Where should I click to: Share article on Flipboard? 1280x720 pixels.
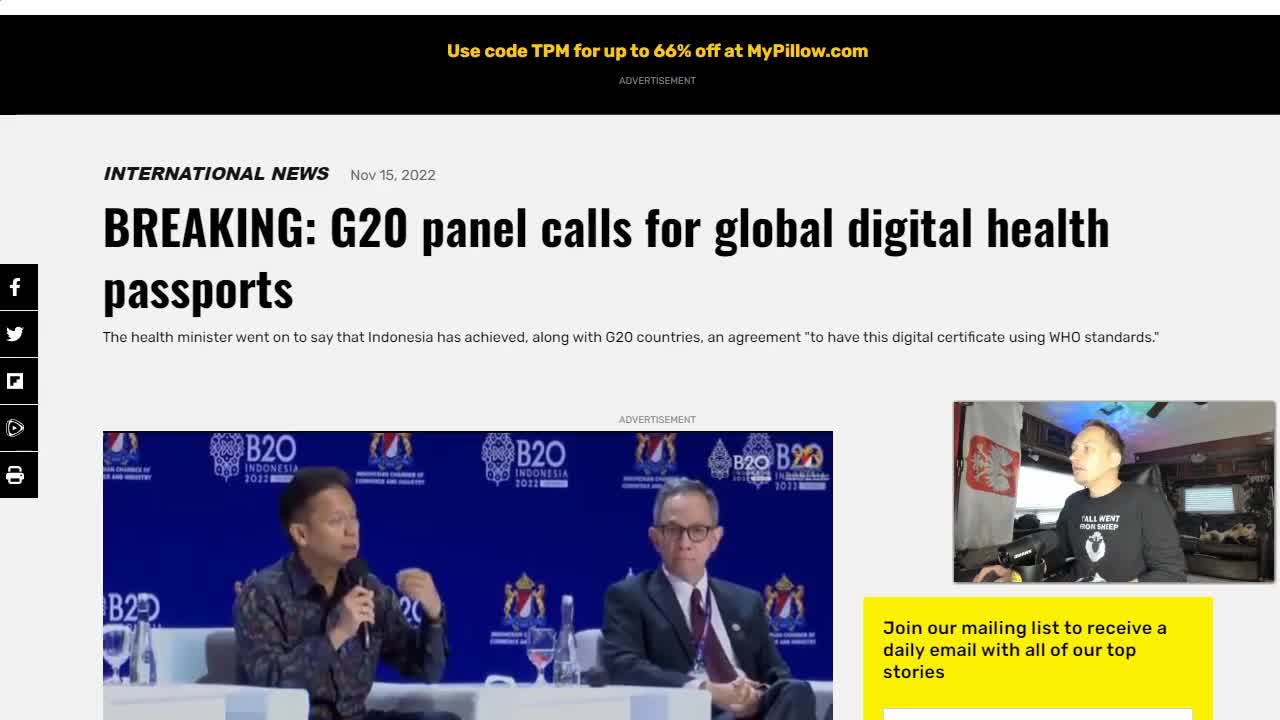pos(16,381)
